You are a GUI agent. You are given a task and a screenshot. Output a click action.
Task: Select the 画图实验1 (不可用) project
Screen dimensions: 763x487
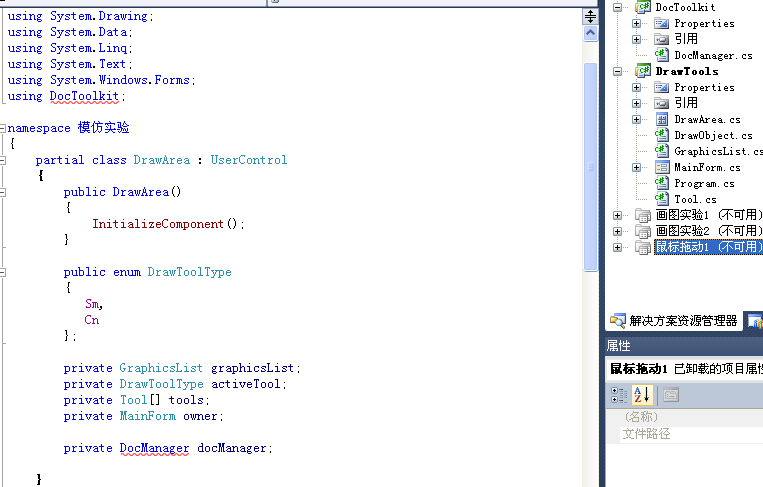click(x=709, y=215)
